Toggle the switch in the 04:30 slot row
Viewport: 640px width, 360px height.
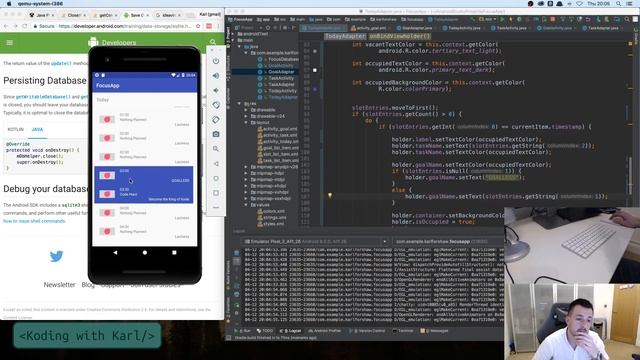coord(107,231)
